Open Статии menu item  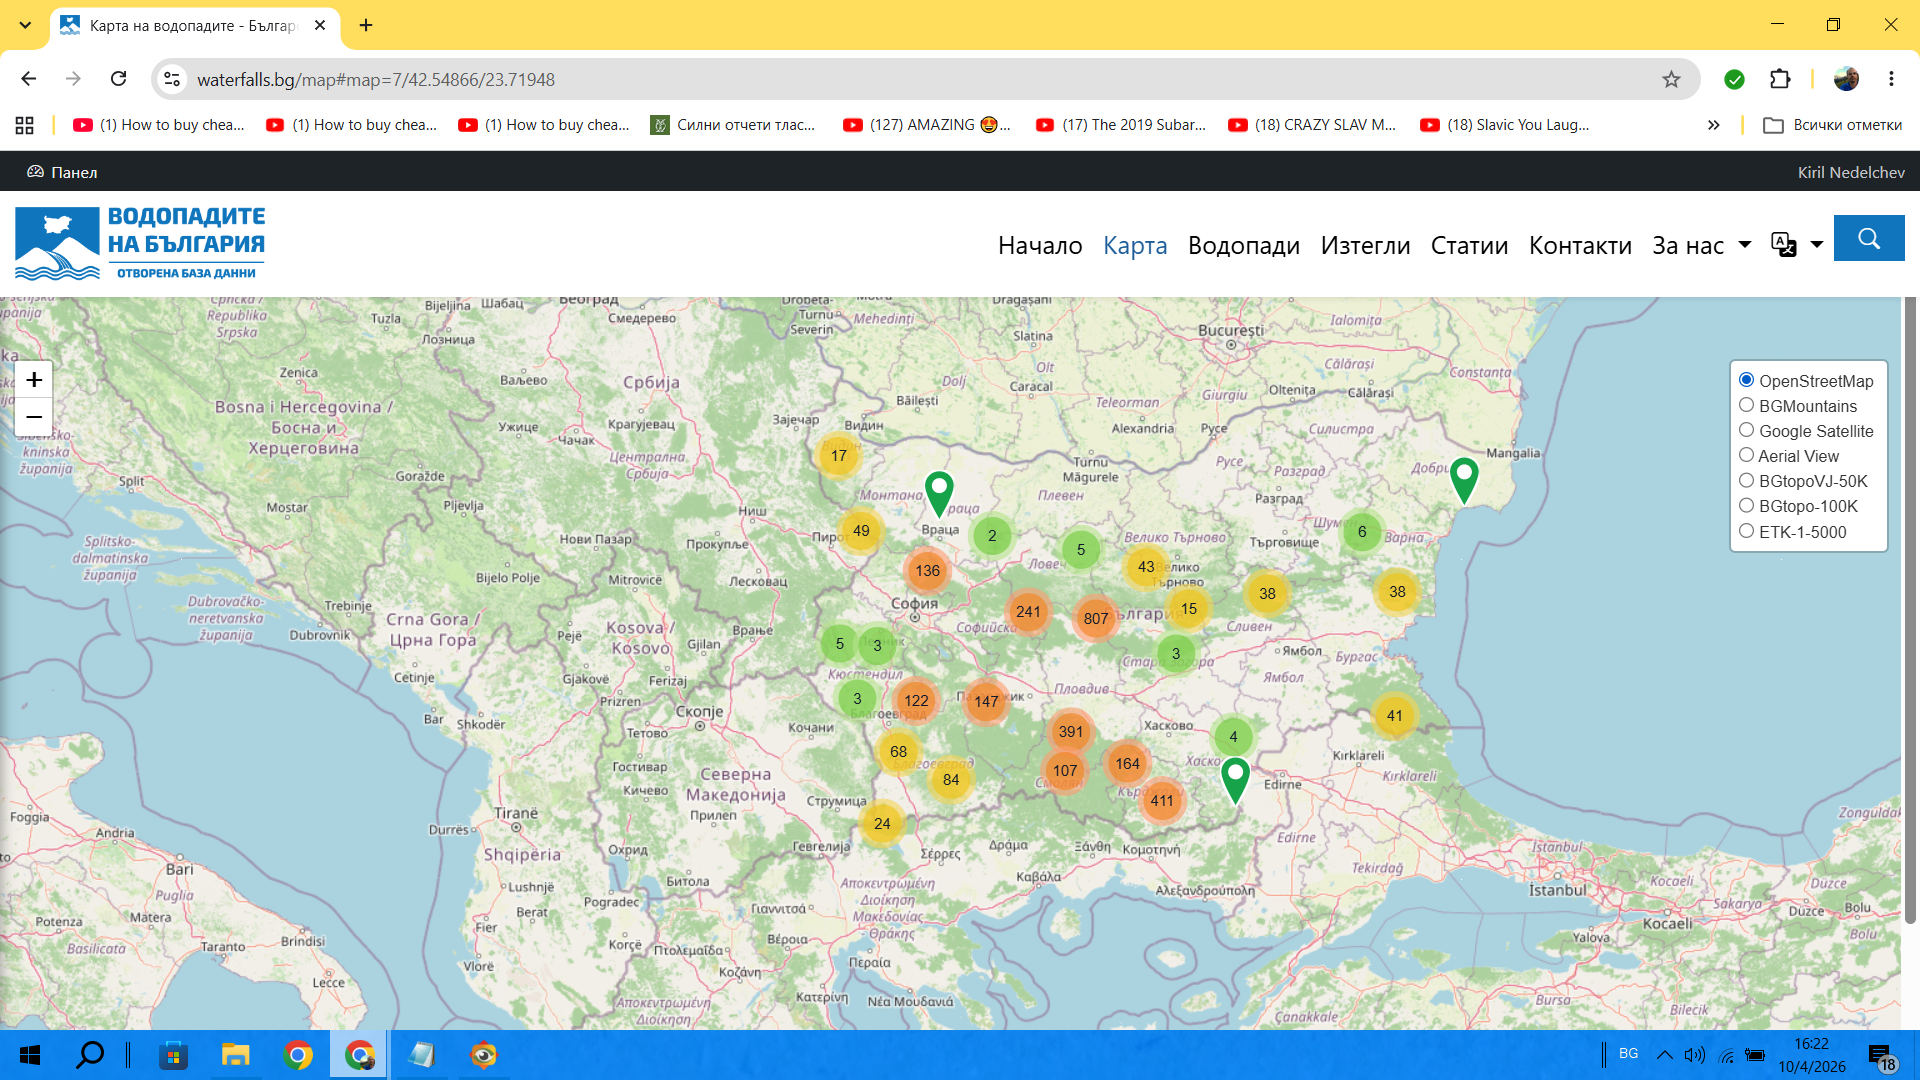1469,245
